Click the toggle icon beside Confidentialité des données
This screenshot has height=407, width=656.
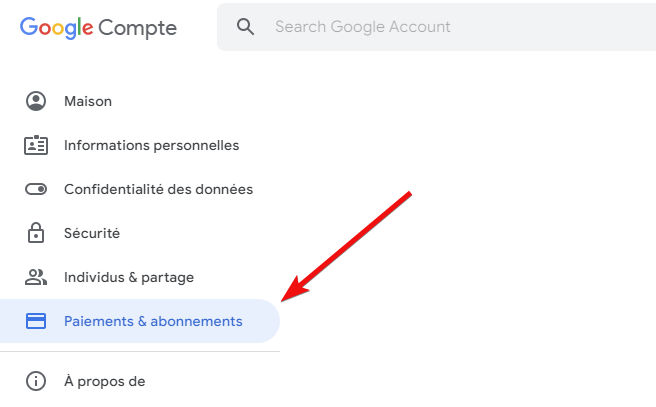[x=36, y=189]
